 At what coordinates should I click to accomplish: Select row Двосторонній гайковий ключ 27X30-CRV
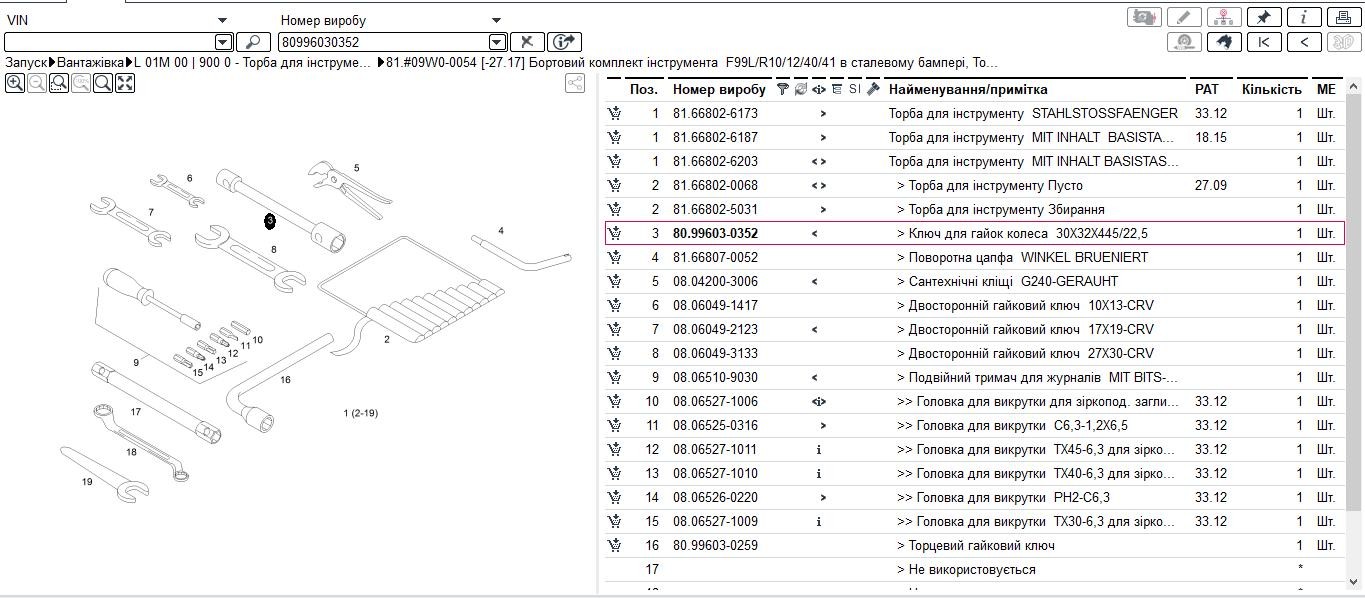(975, 354)
